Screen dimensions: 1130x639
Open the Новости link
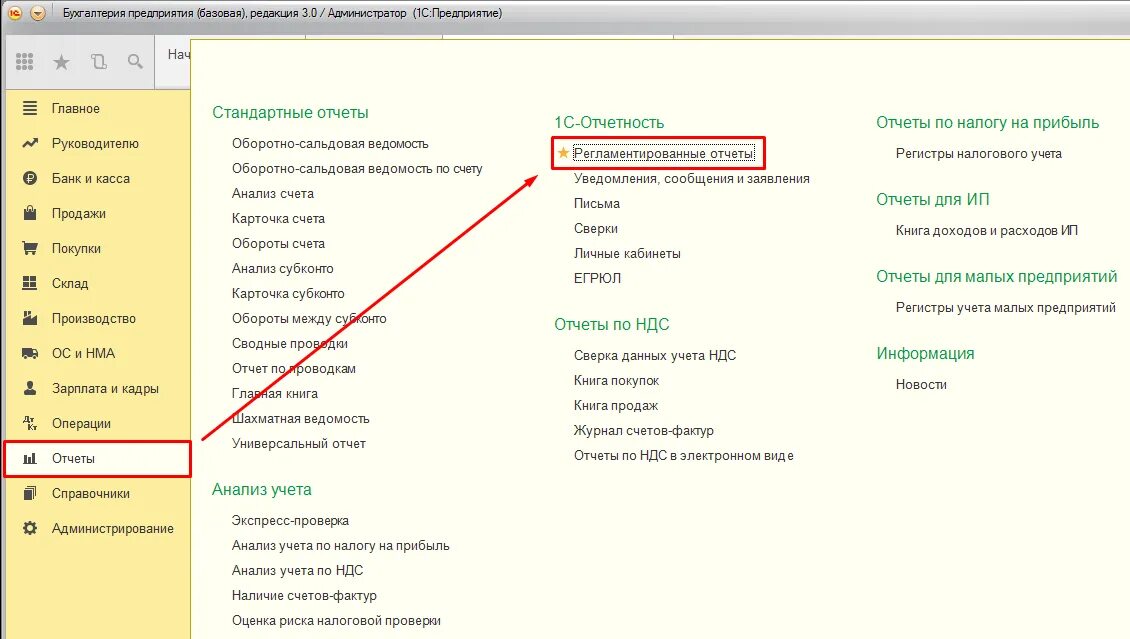point(921,385)
